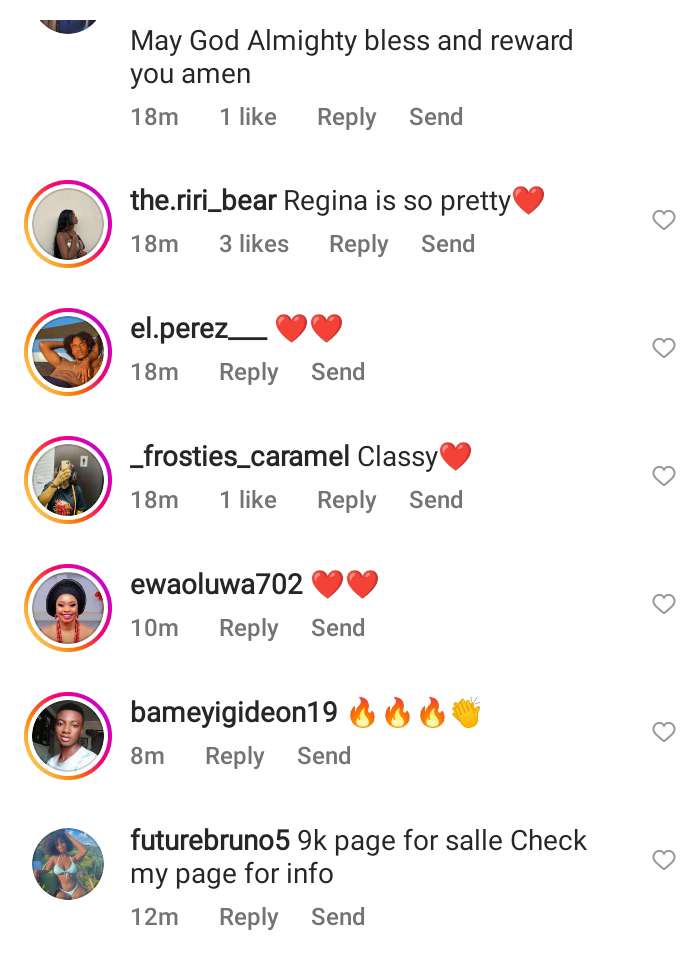Open bameyigideon19's avatar
Viewport: 698px width, 973px height.
pos(68,735)
